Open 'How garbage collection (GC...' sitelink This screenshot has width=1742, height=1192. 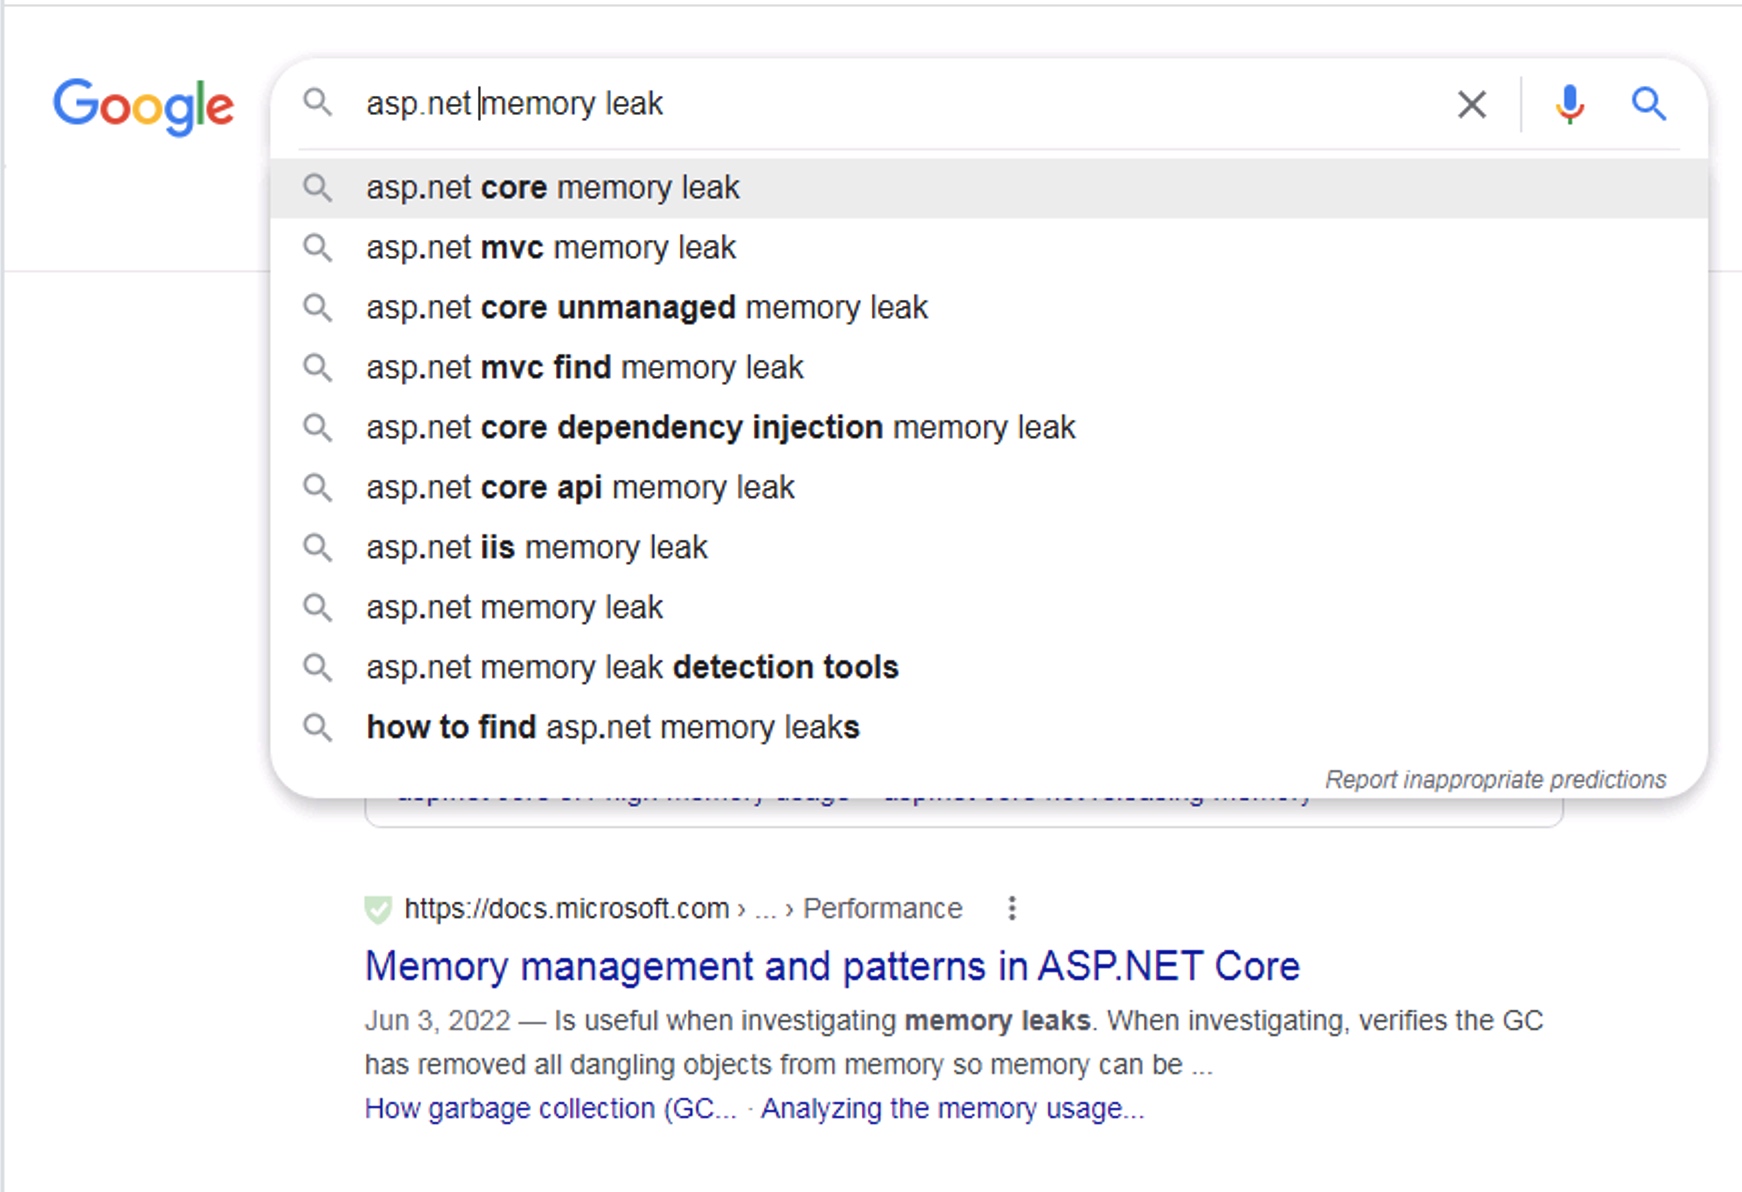550,1109
